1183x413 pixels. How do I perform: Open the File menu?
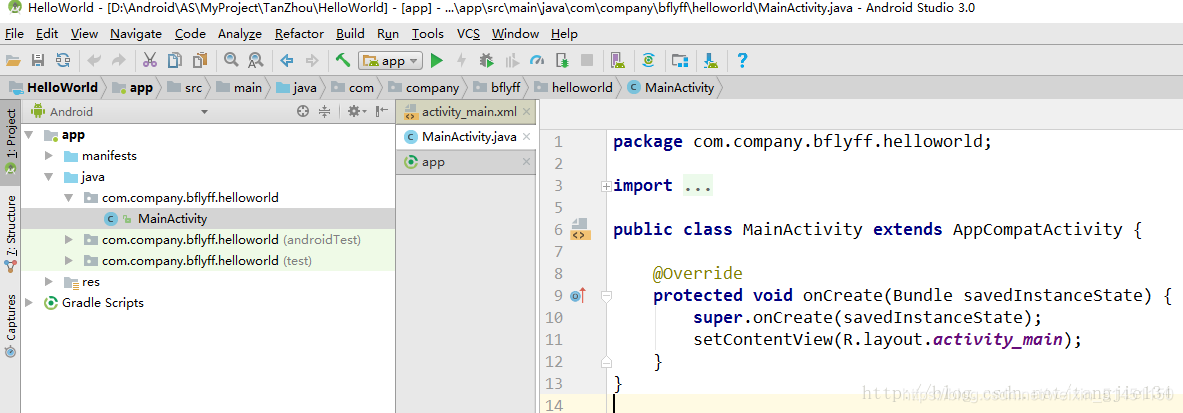click(x=14, y=34)
